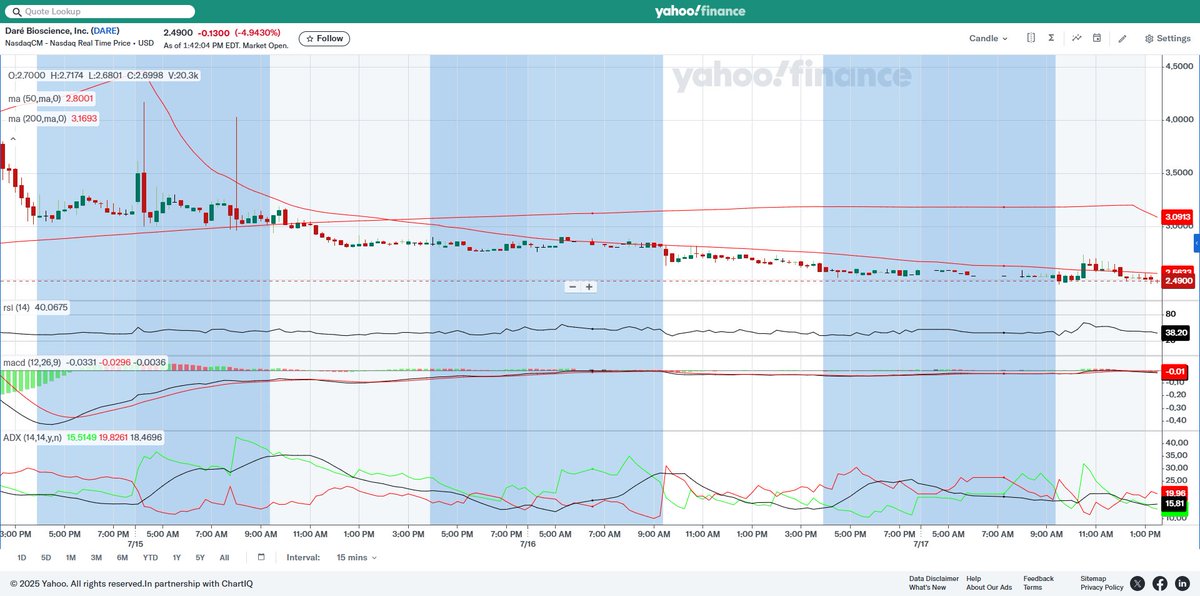This screenshot has height=596, width=1200.
Task: Open the Terms footer link
Action: tap(1032, 587)
